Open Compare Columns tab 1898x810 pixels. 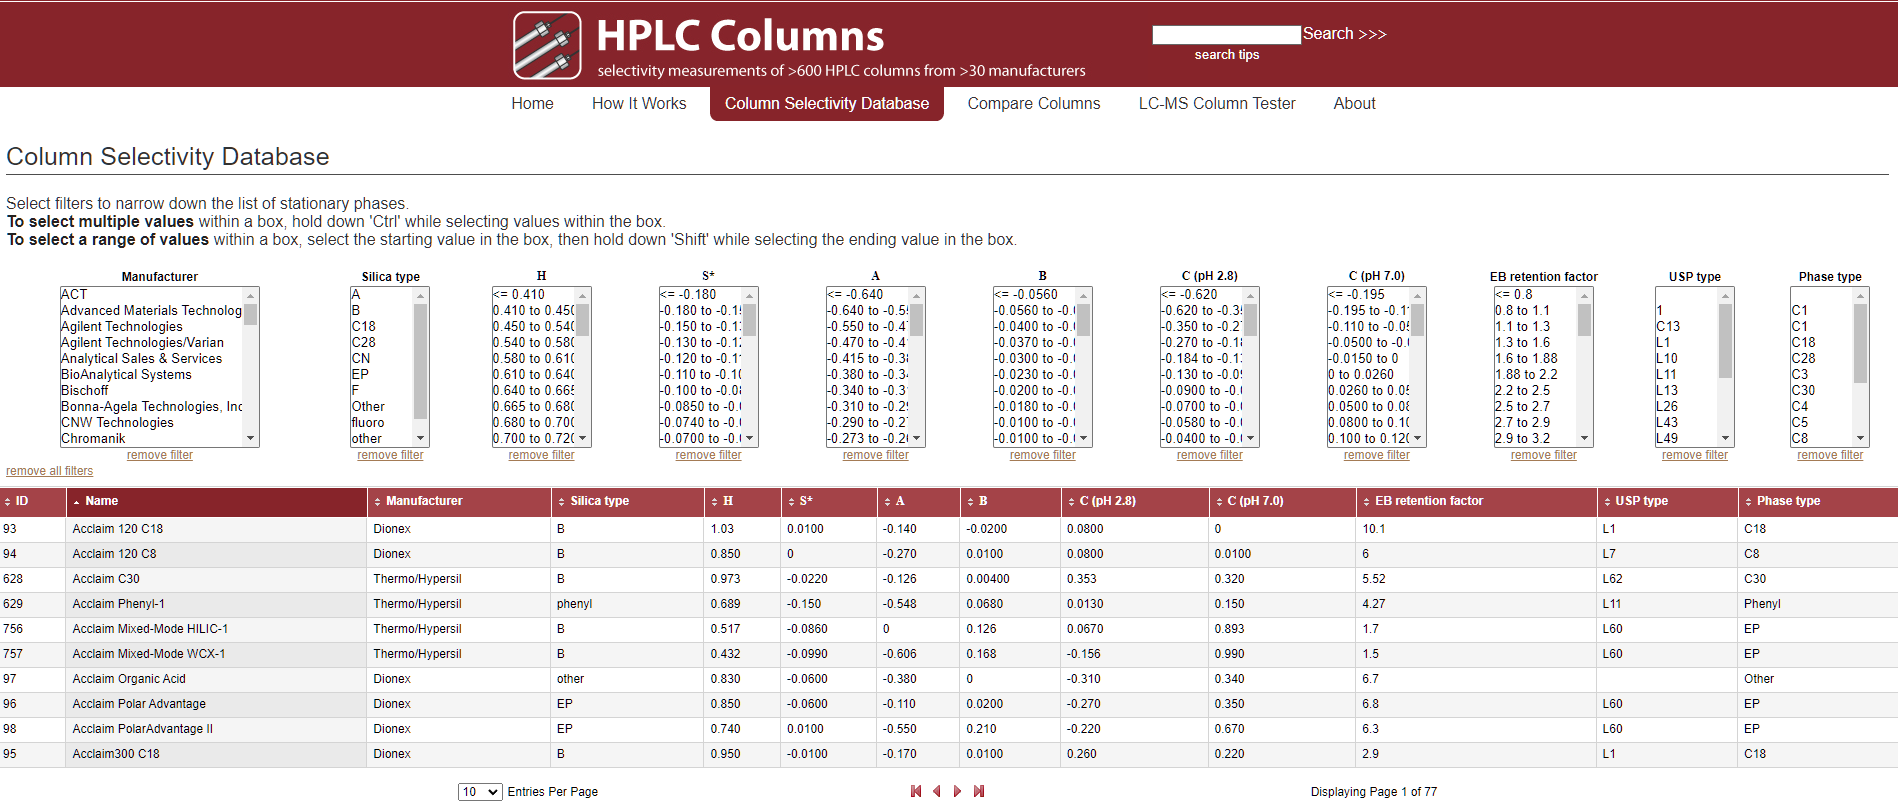[1034, 104]
